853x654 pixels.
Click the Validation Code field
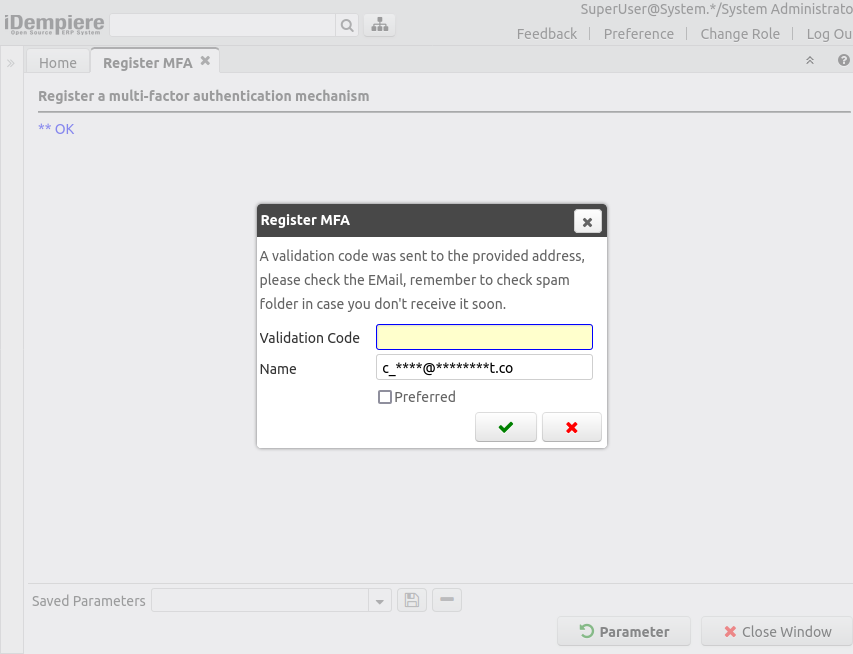(484, 337)
